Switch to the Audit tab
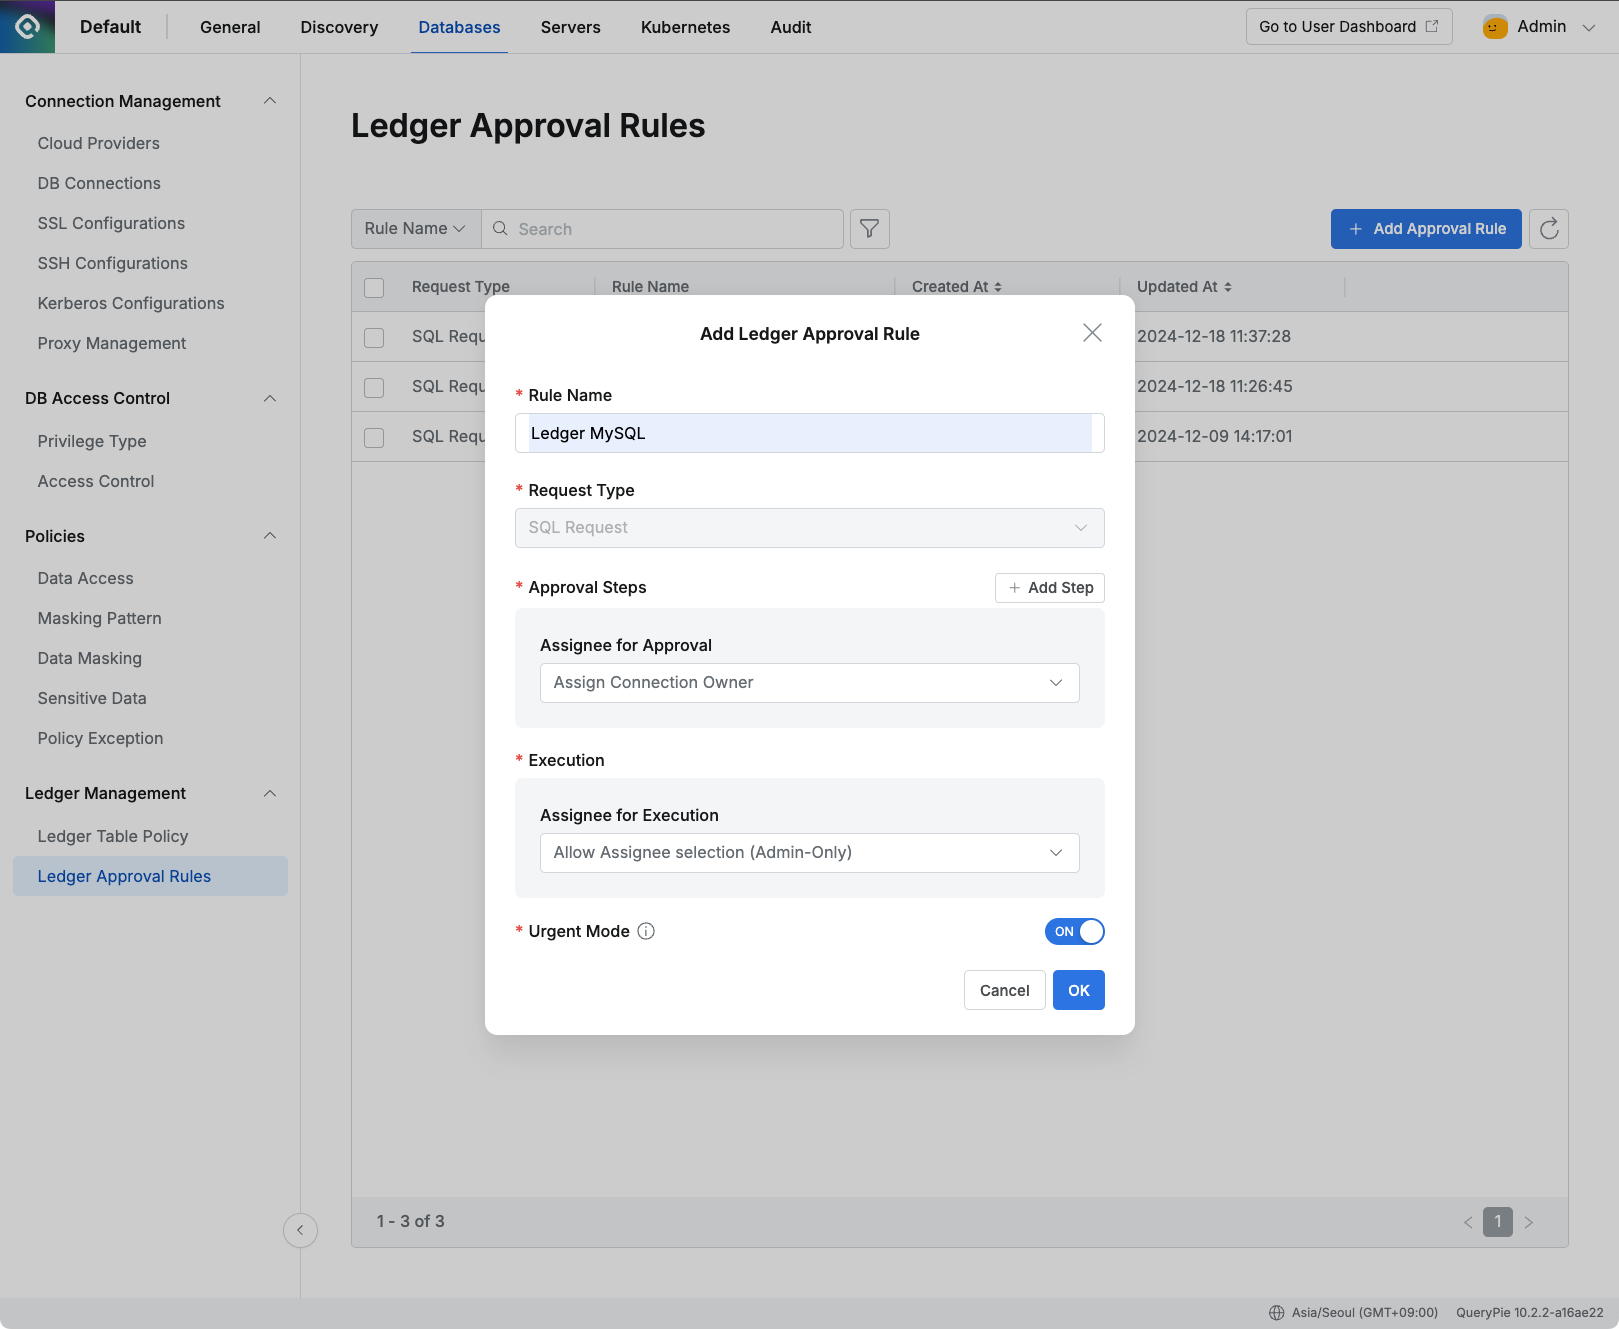This screenshot has height=1329, width=1619. (790, 27)
